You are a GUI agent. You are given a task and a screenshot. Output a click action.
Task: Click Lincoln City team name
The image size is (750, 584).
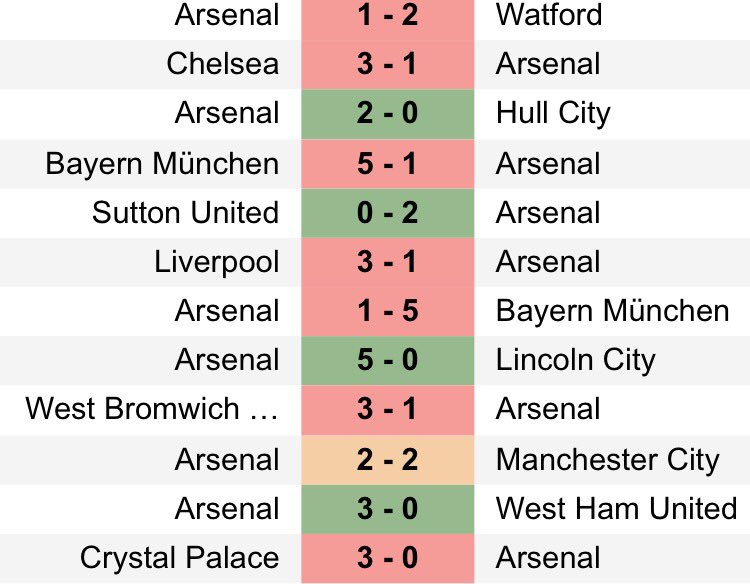[x=575, y=360]
